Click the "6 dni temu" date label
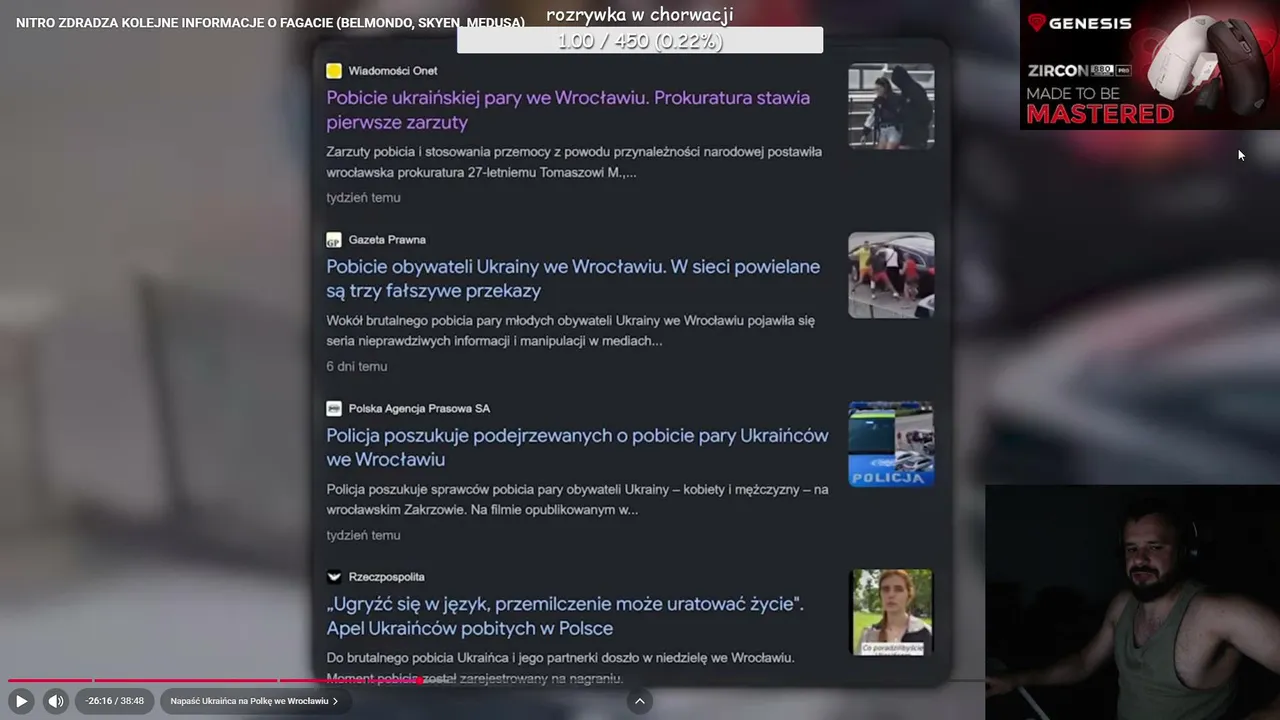 coord(356,367)
